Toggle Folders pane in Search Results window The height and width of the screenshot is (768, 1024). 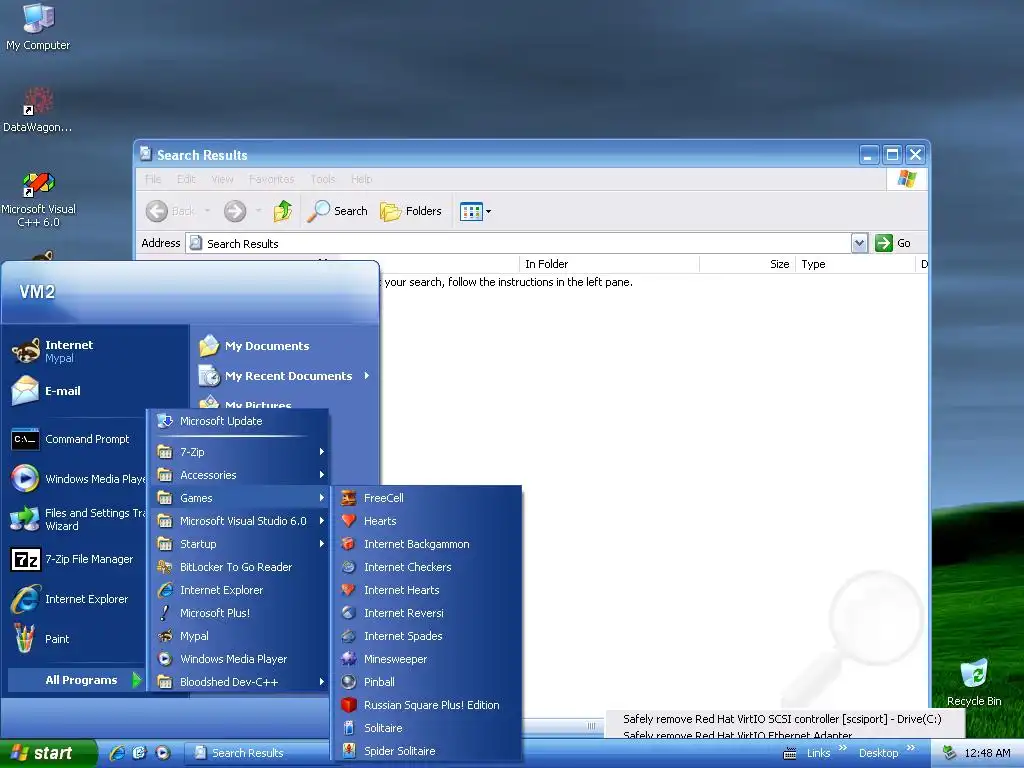[x=411, y=211]
